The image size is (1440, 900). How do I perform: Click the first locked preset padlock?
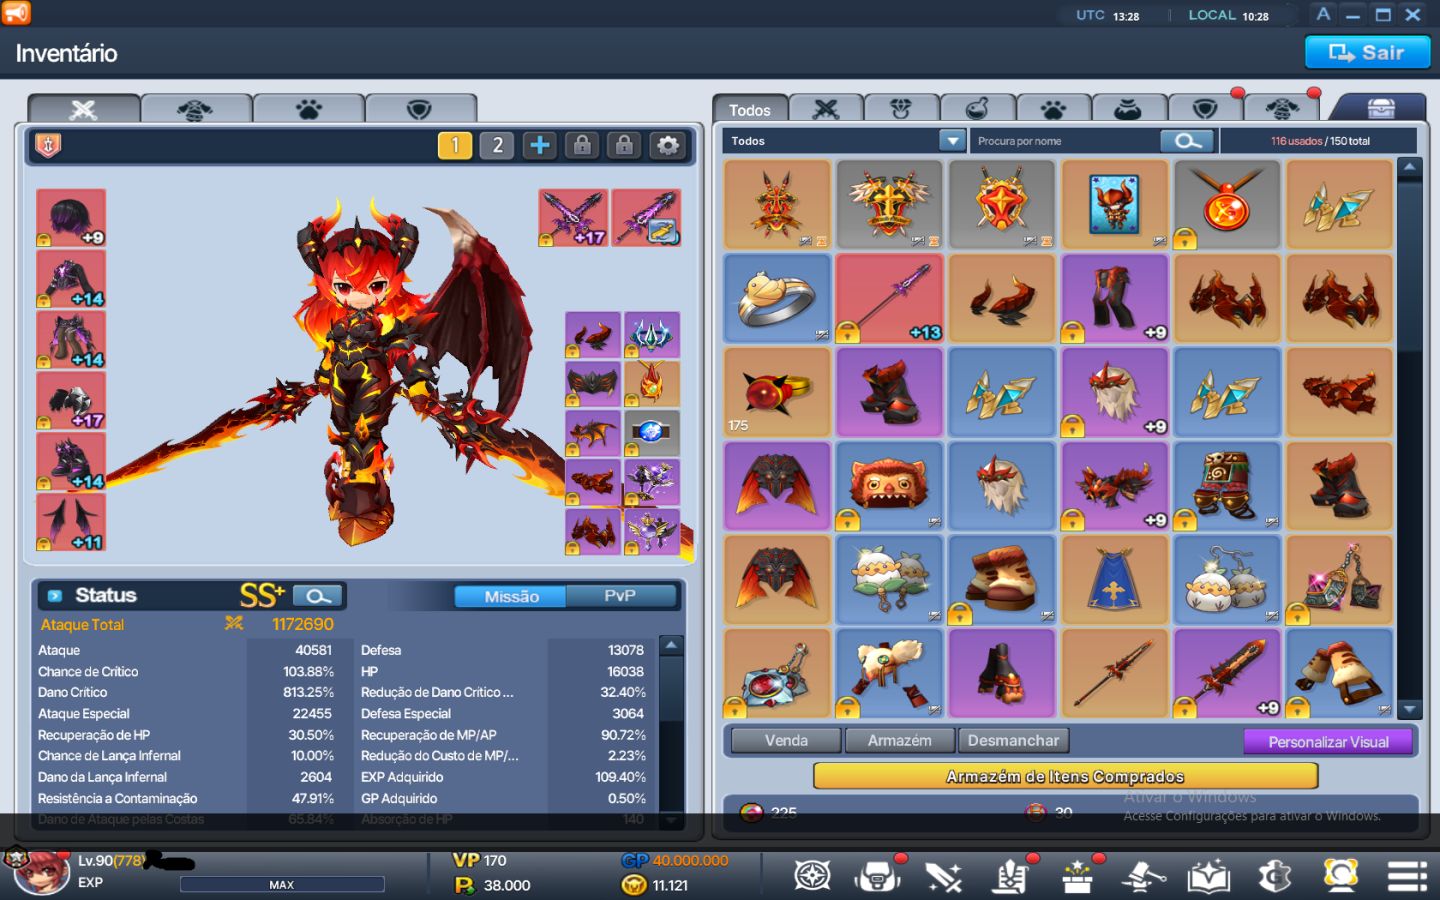[582, 146]
